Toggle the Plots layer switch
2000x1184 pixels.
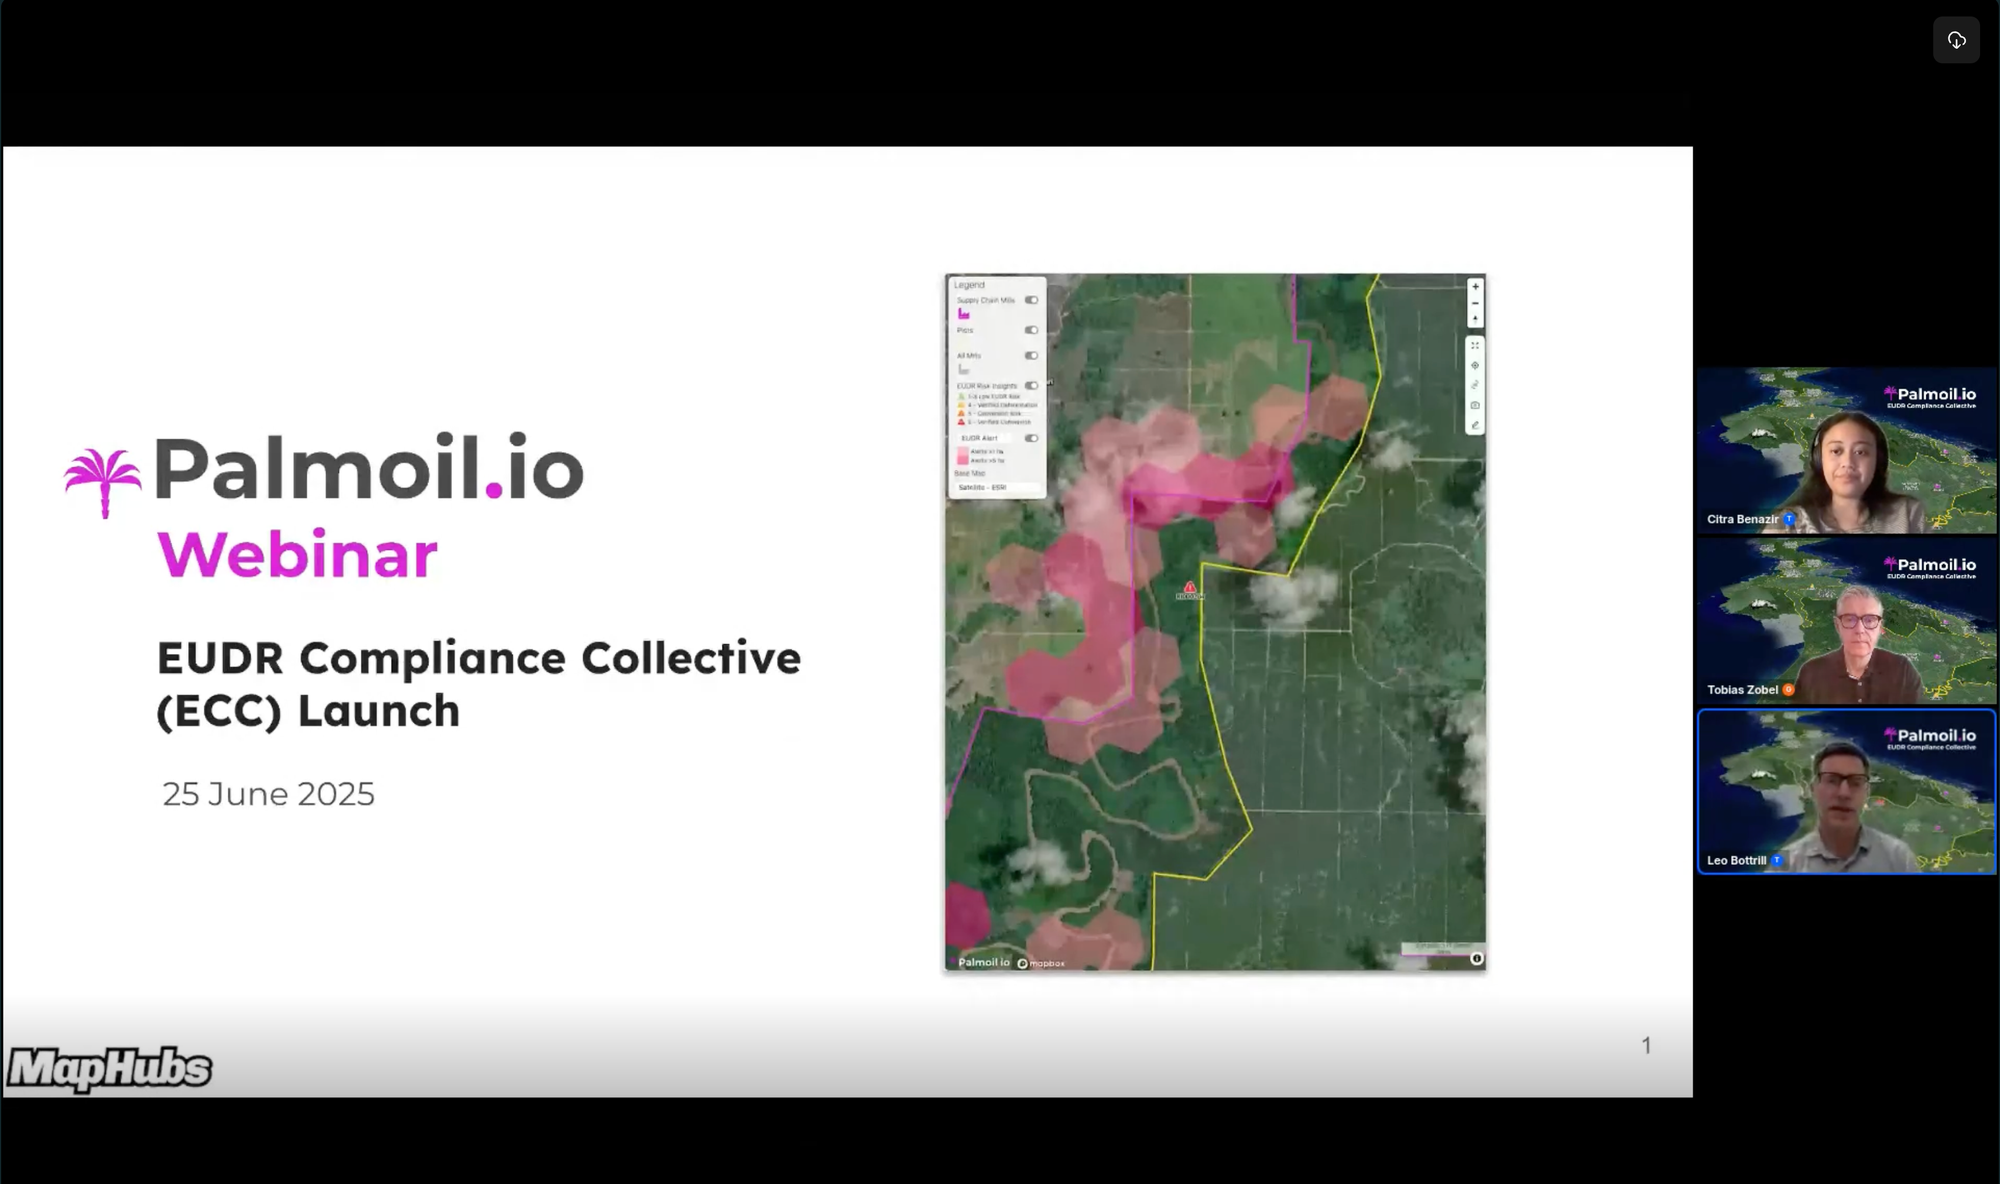(x=1031, y=330)
